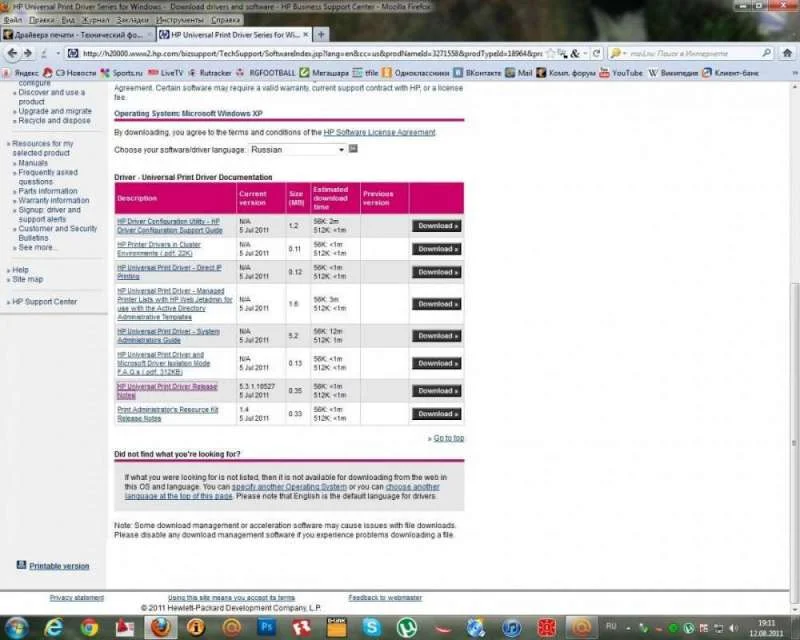This screenshot has height=640, width=800.
Task: Open the LiveTV bookmark
Action: (x=165, y=73)
